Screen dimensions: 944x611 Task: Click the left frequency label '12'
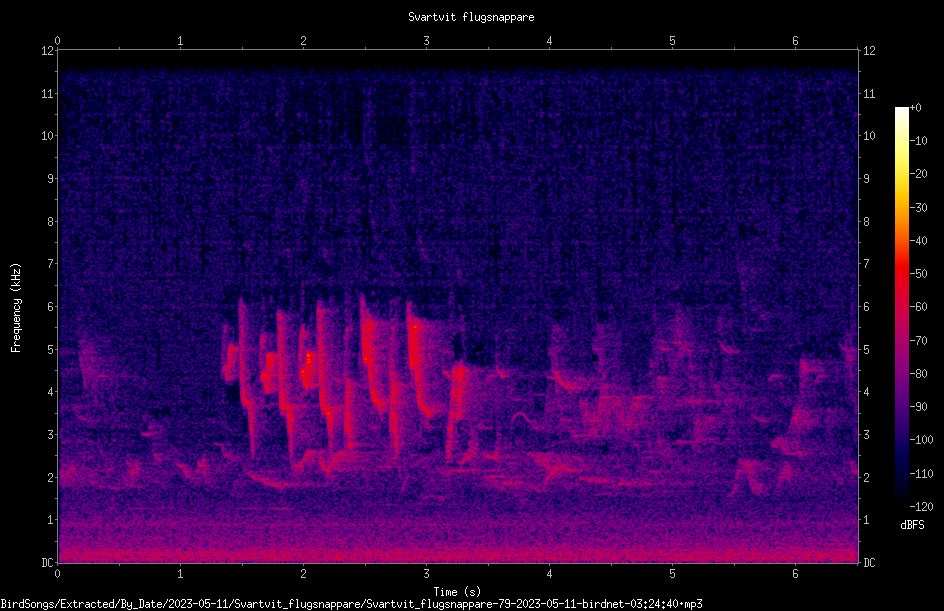pyautogui.click(x=48, y=51)
